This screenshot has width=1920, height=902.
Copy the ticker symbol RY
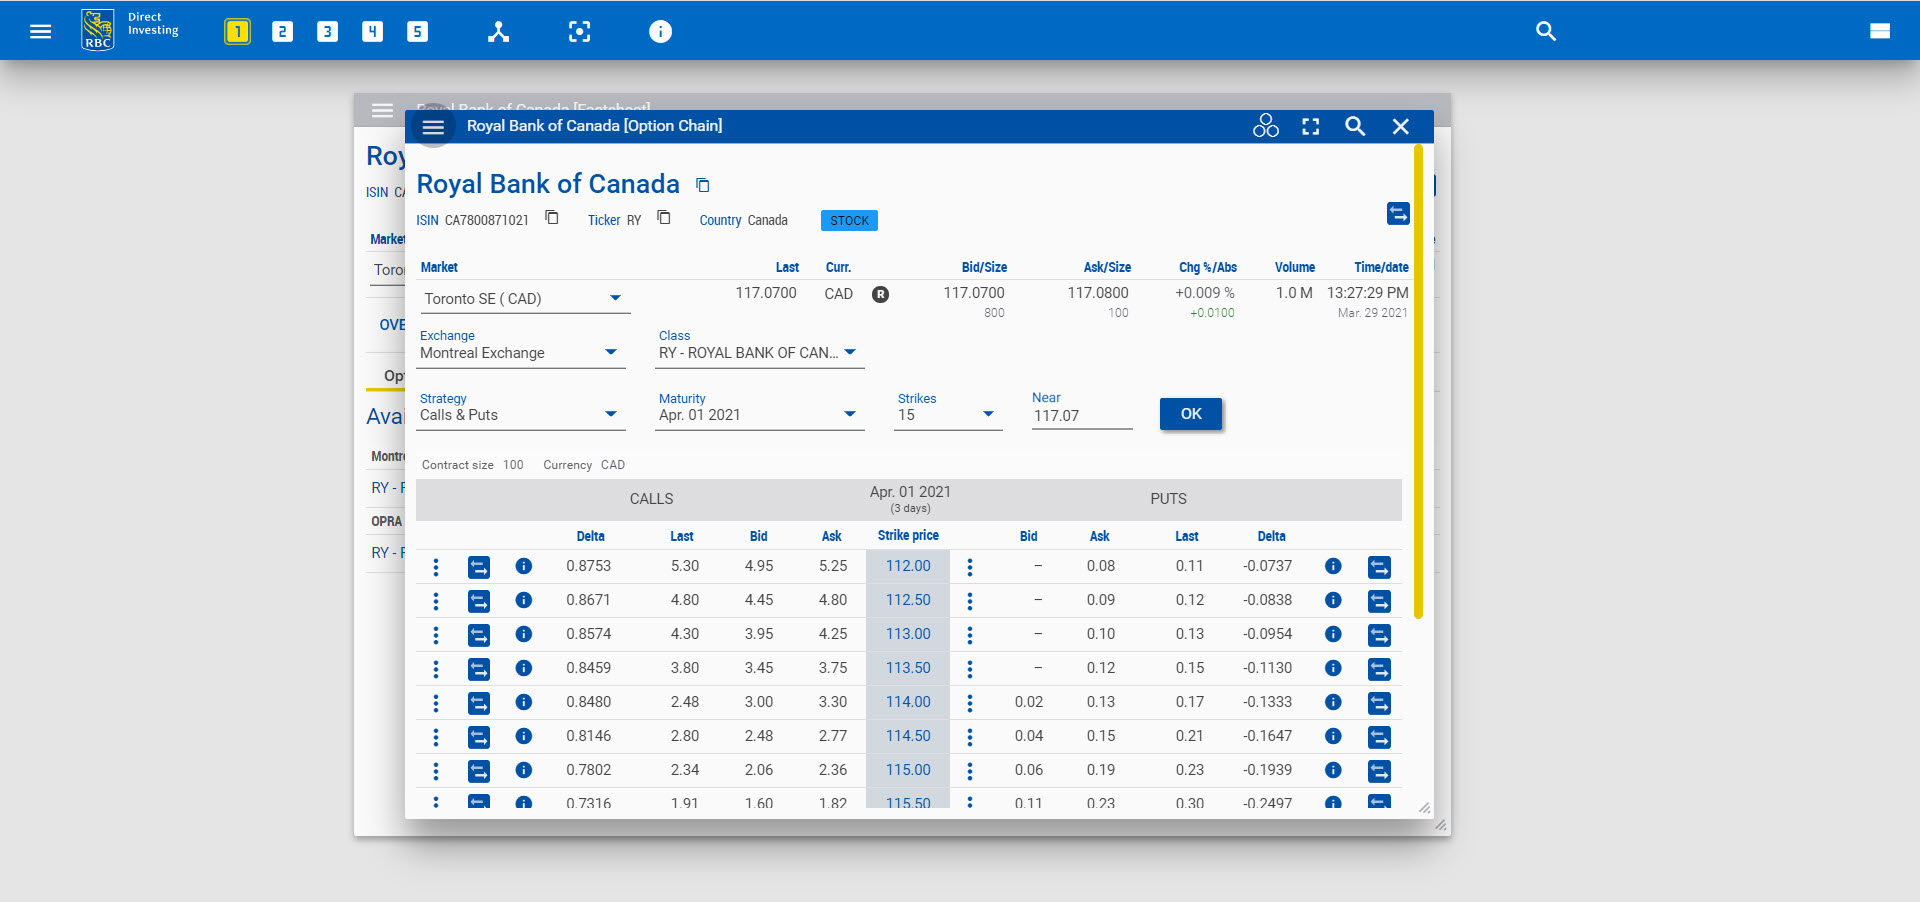click(x=663, y=217)
